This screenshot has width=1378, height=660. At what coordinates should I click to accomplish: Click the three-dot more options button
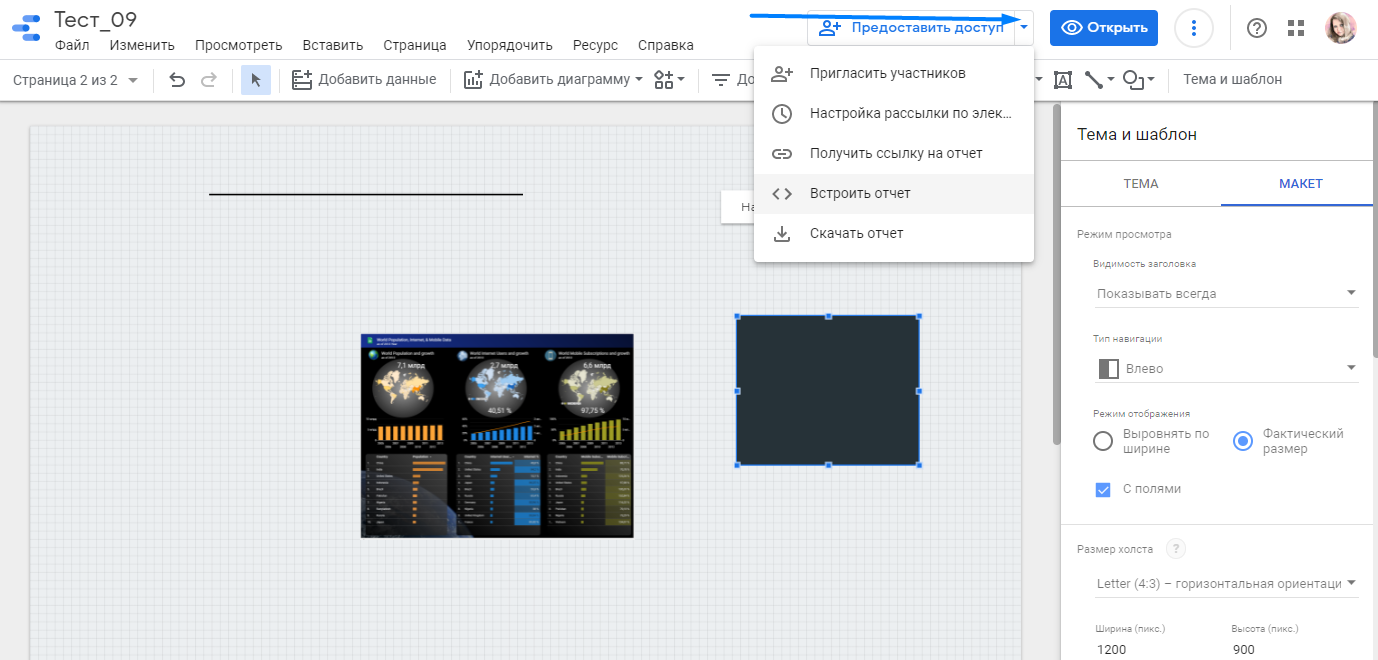pos(1193,28)
